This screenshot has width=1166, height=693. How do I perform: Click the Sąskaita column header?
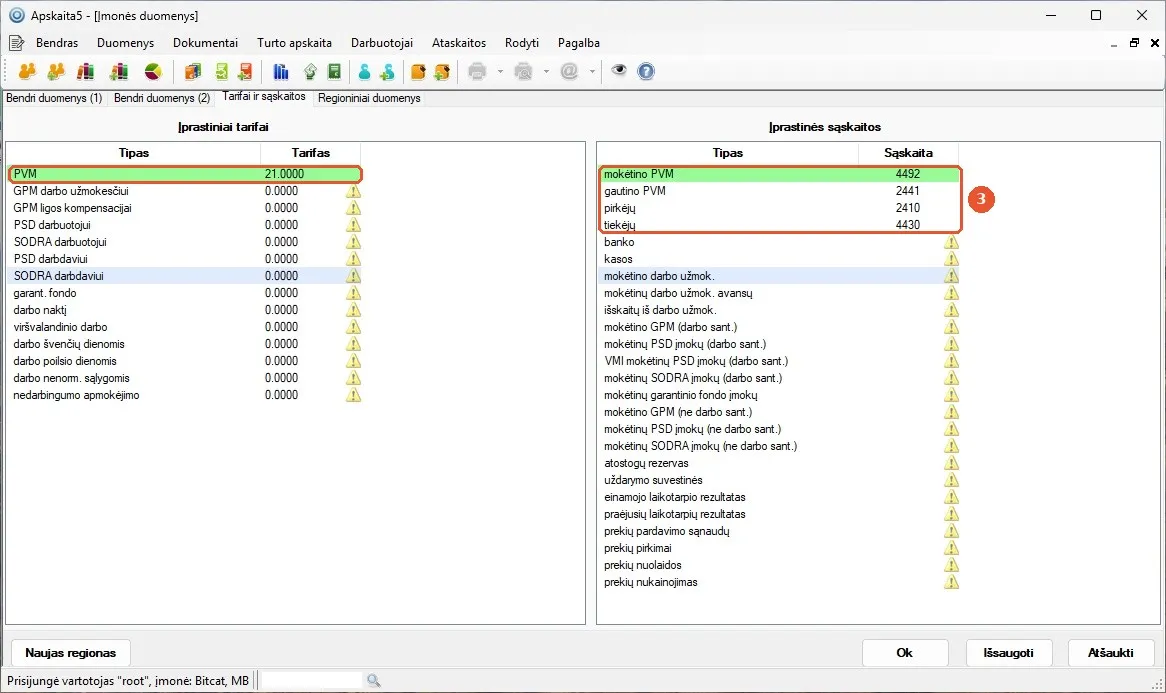(x=908, y=153)
